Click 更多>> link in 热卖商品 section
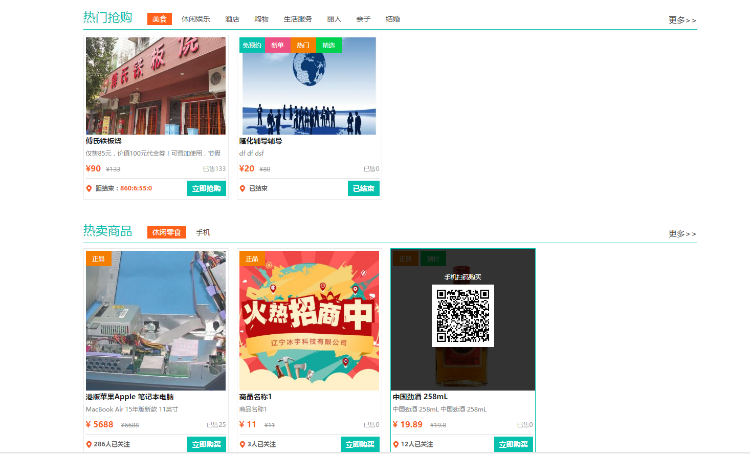750x454 pixels. click(682, 234)
